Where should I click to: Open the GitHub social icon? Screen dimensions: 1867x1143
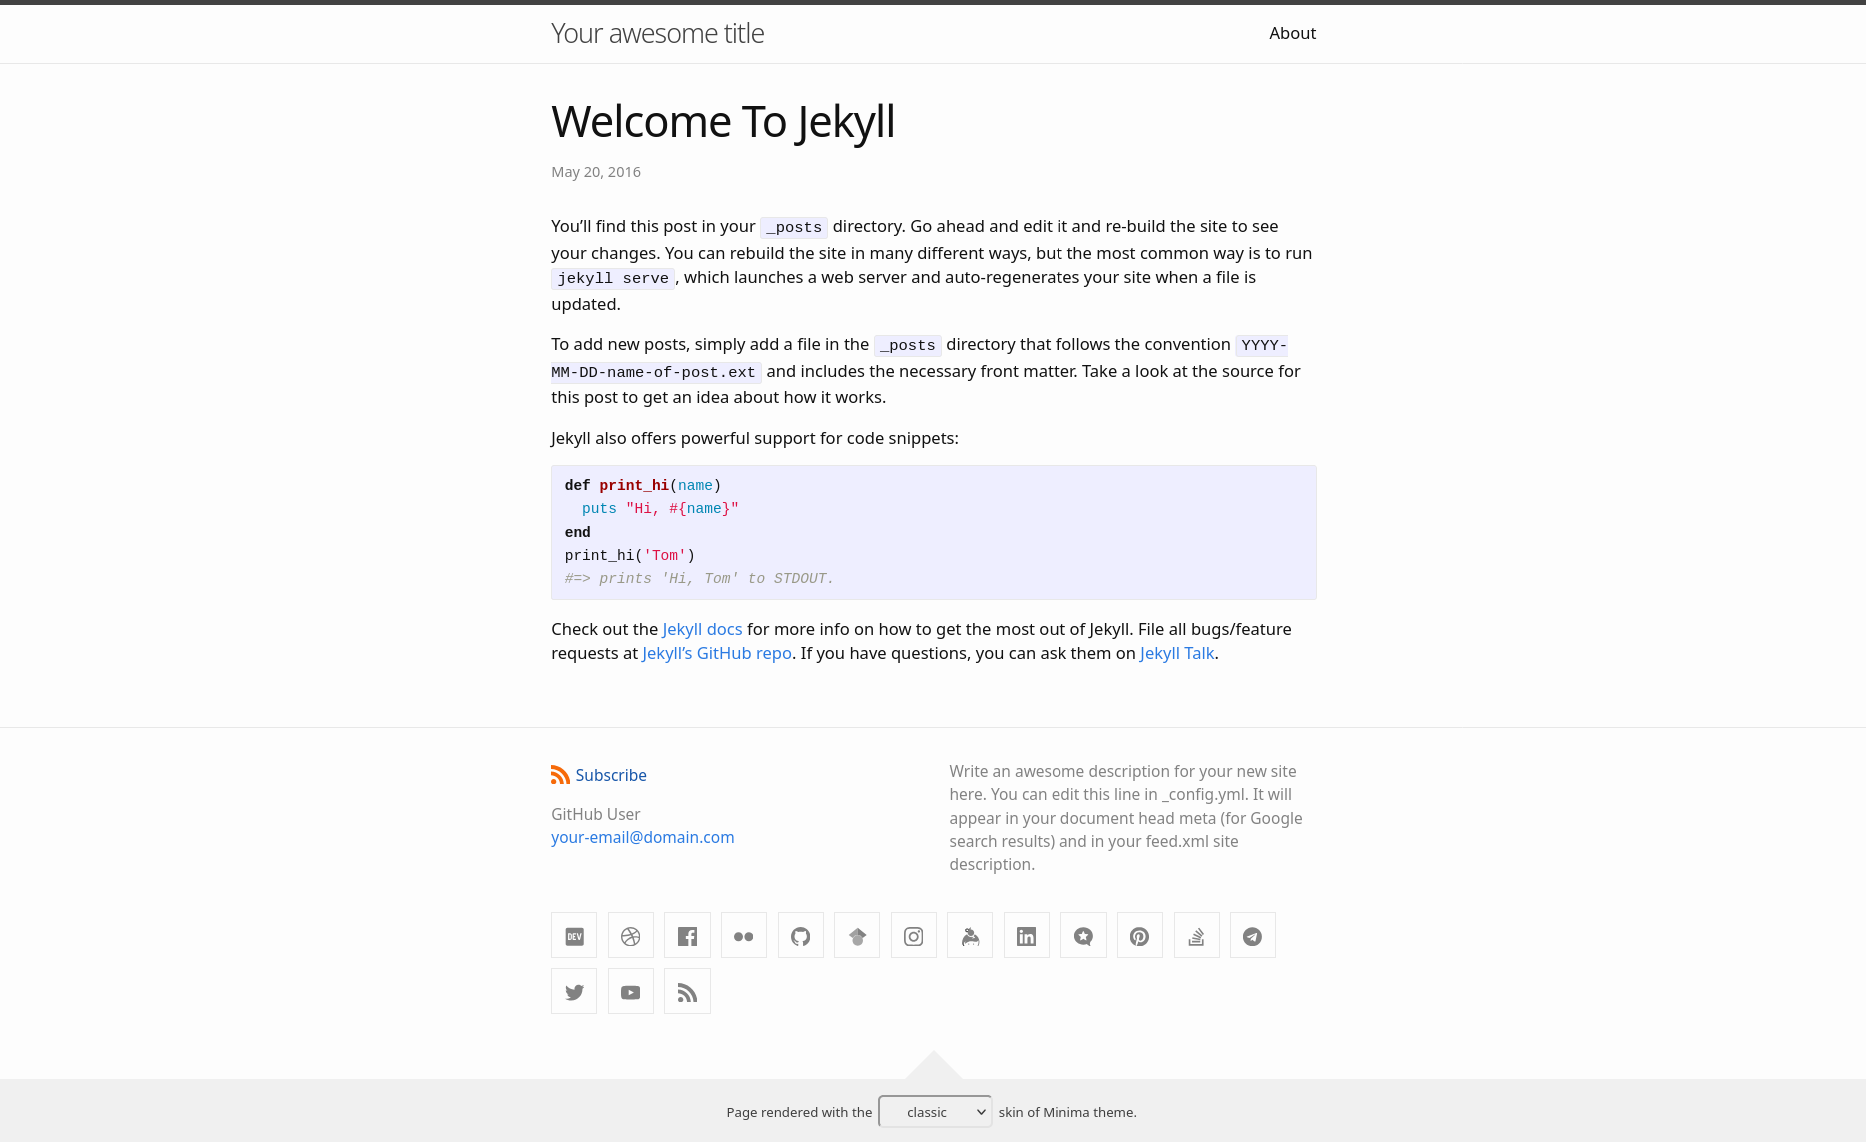801,935
